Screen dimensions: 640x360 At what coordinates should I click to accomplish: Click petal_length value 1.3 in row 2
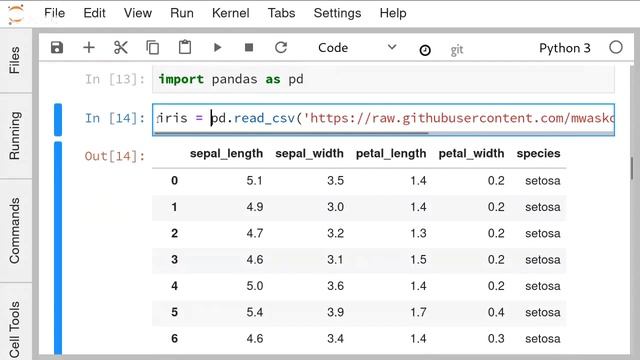[418, 233]
